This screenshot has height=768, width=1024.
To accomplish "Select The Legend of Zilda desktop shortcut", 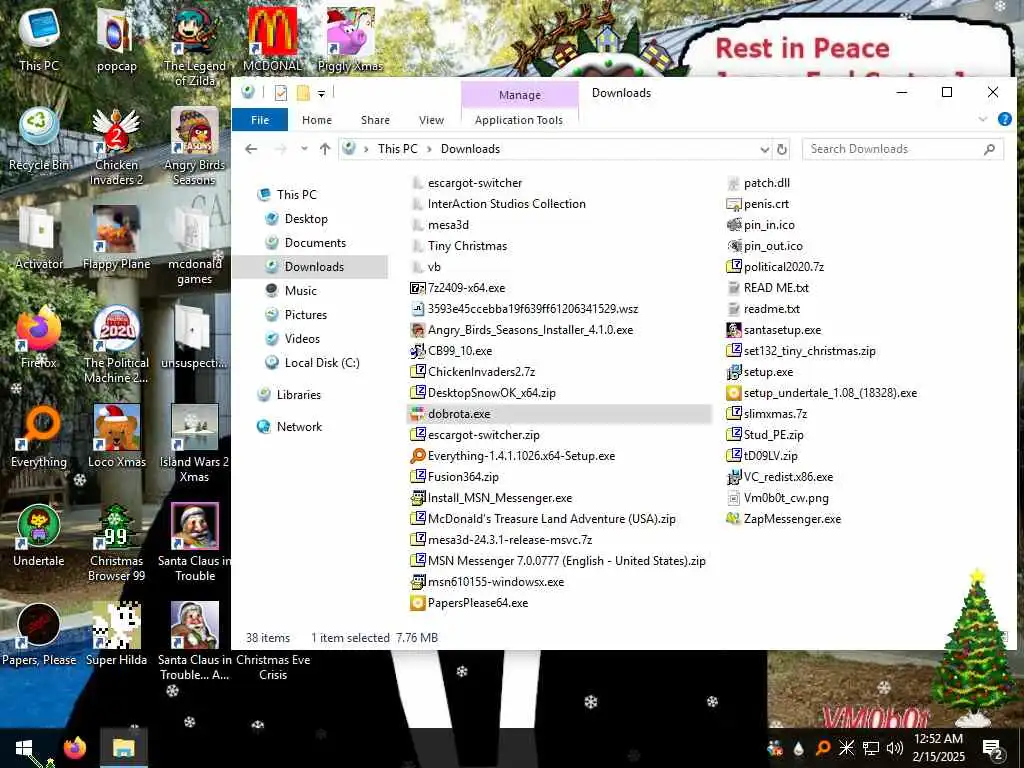I will click(195, 47).
